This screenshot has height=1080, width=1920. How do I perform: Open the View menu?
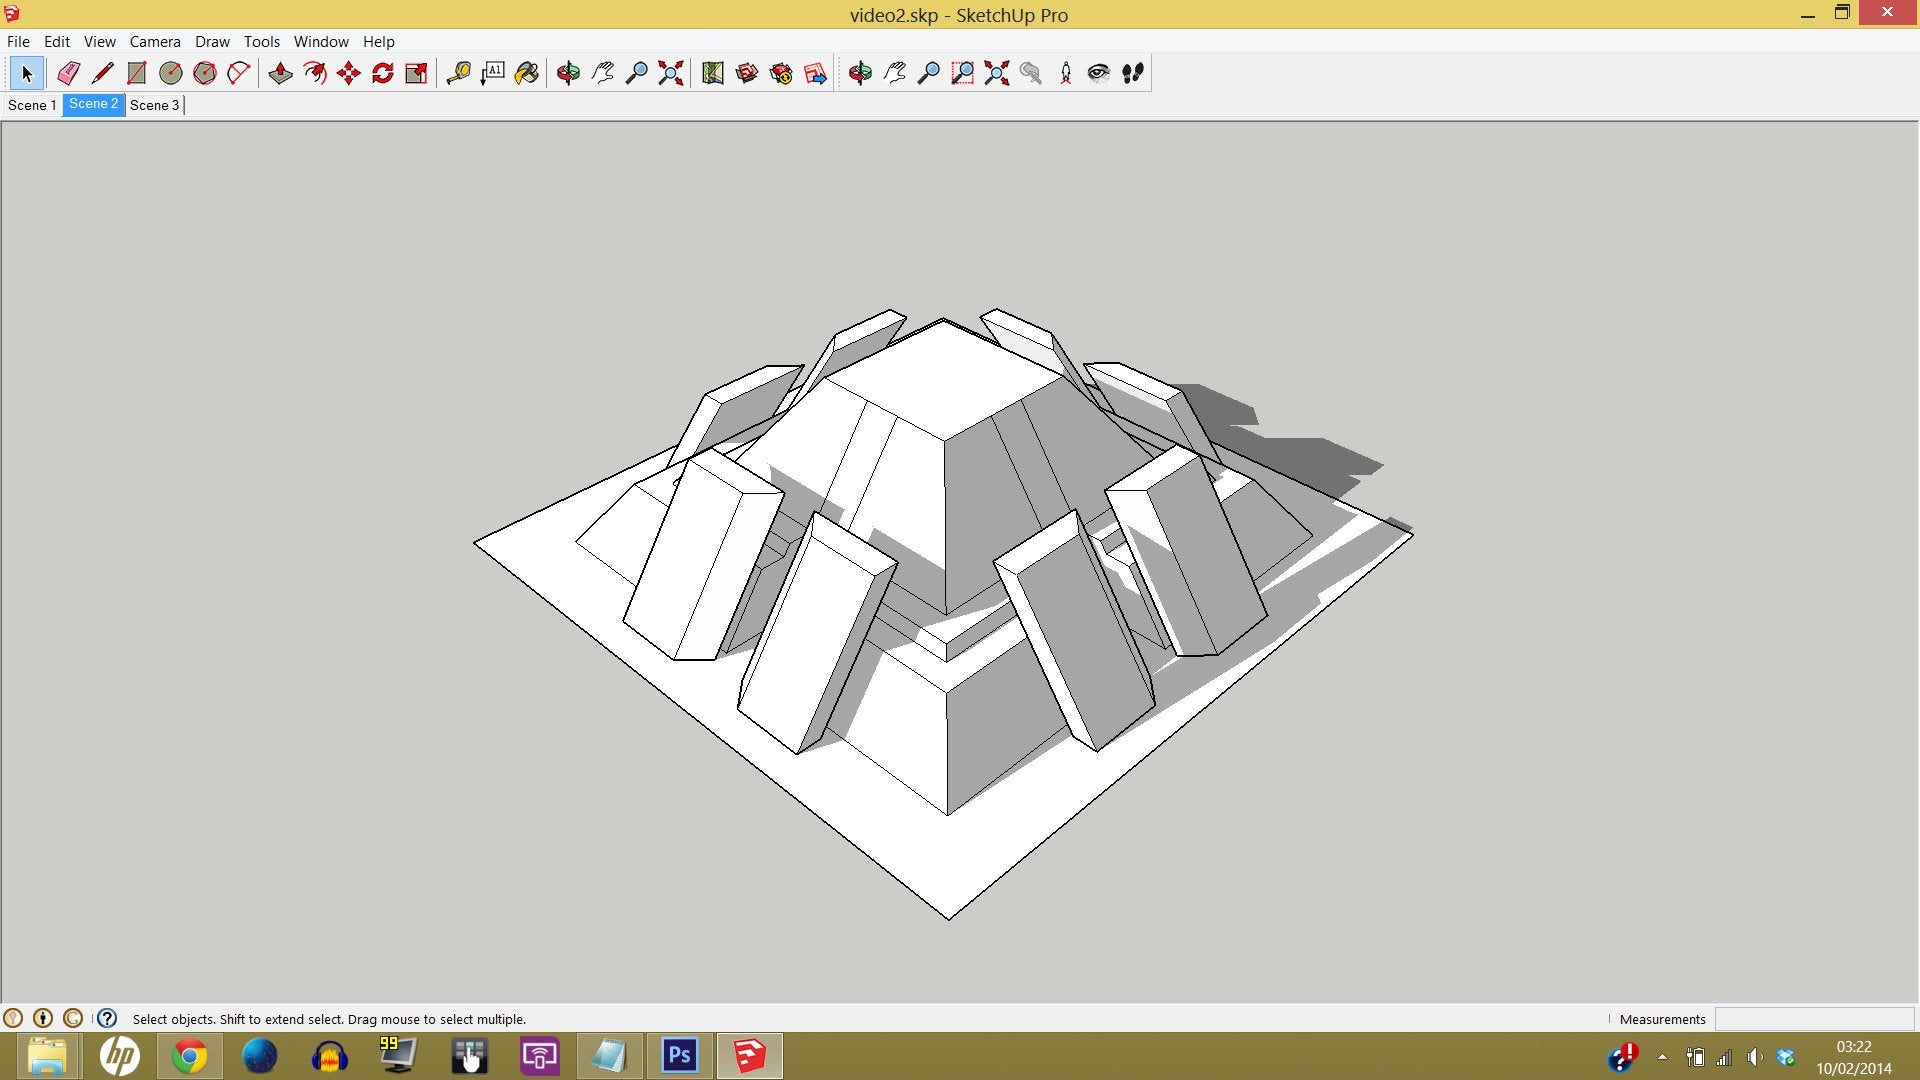(99, 41)
